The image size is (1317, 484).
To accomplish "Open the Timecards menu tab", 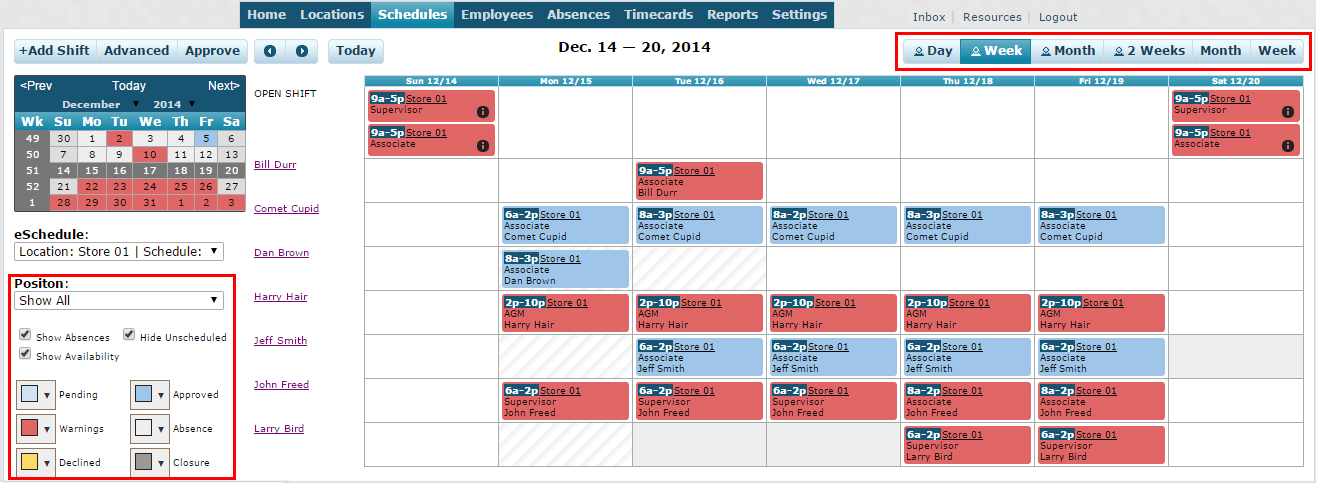I will point(657,15).
